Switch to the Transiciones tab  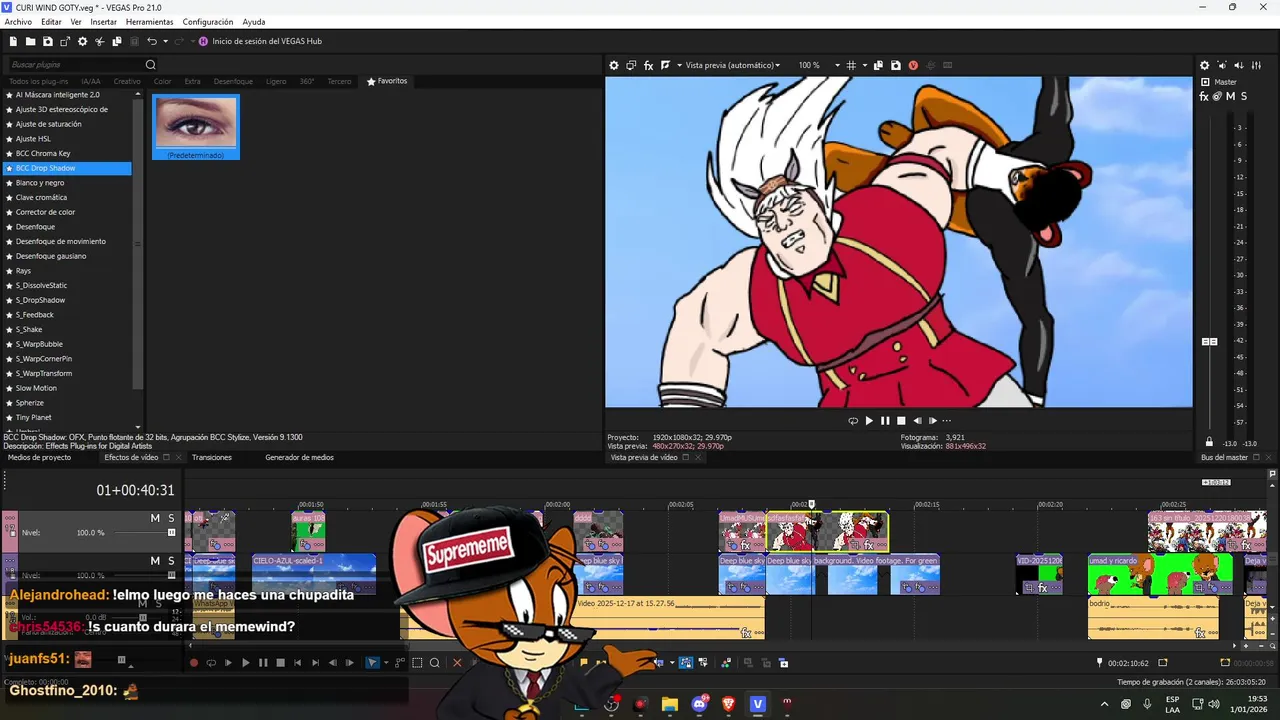click(x=212, y=457)
